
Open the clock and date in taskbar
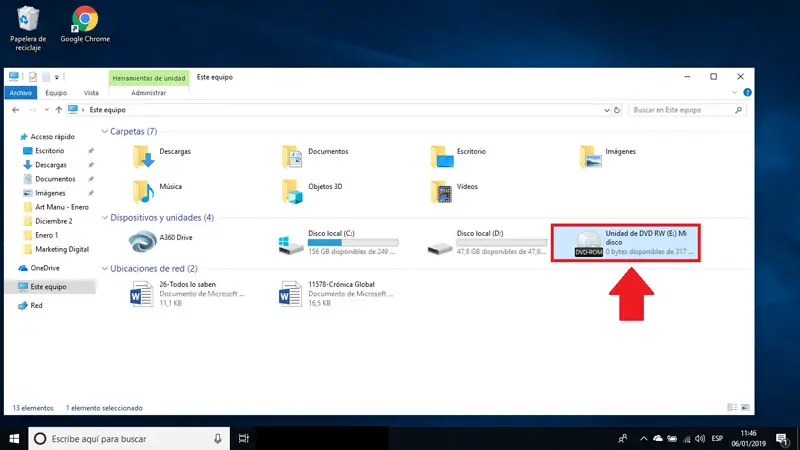748,438
